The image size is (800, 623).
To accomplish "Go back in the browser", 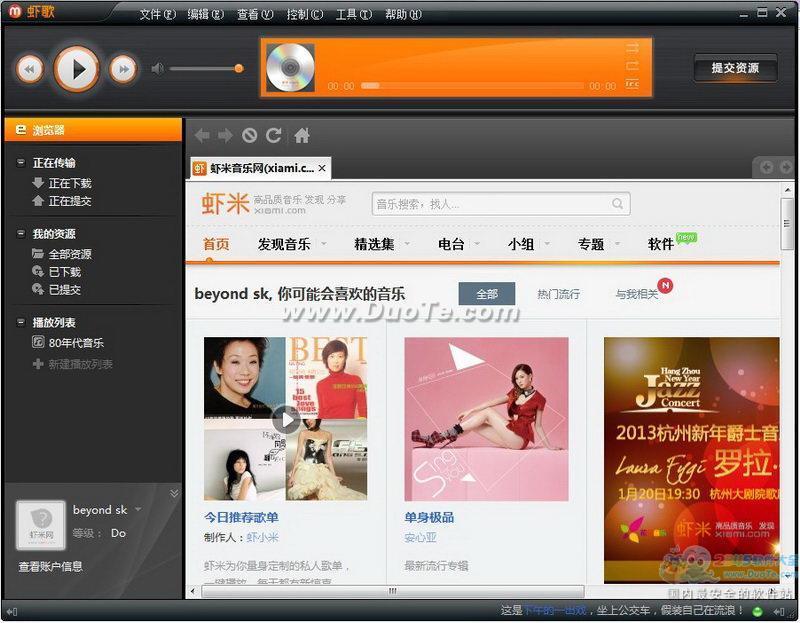I will click(x=202, y=135).
